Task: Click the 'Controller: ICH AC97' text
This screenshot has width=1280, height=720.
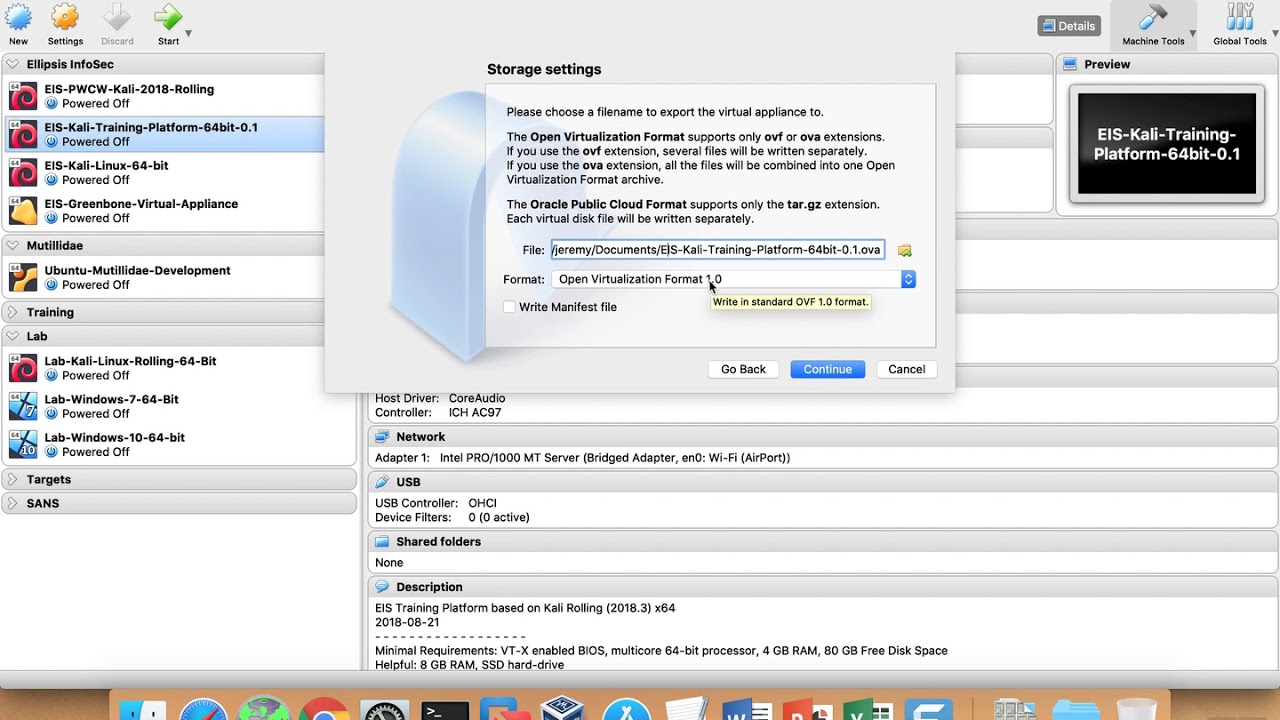Action: (x=438, y=412)
